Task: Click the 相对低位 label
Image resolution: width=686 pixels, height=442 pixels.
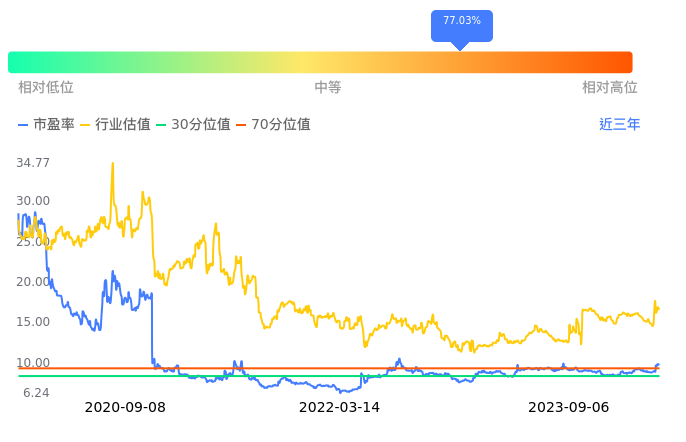Action: point(46,88)
